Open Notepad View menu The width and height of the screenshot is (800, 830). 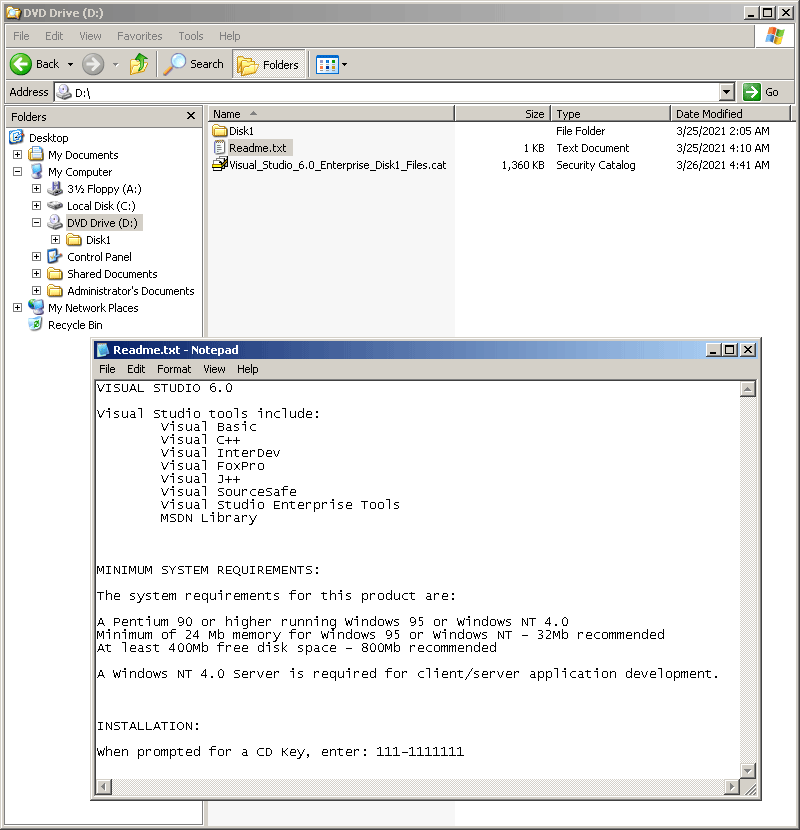214,369
